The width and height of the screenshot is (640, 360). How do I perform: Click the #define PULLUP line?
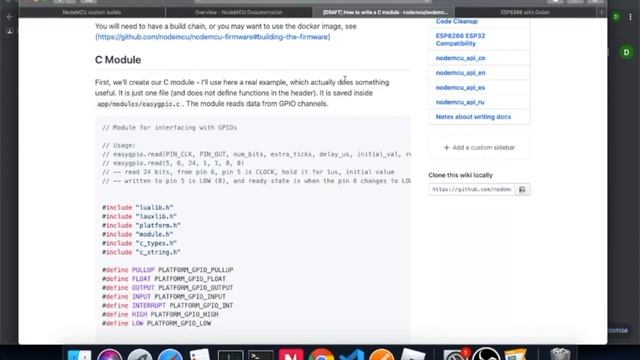tap(168, 270)
